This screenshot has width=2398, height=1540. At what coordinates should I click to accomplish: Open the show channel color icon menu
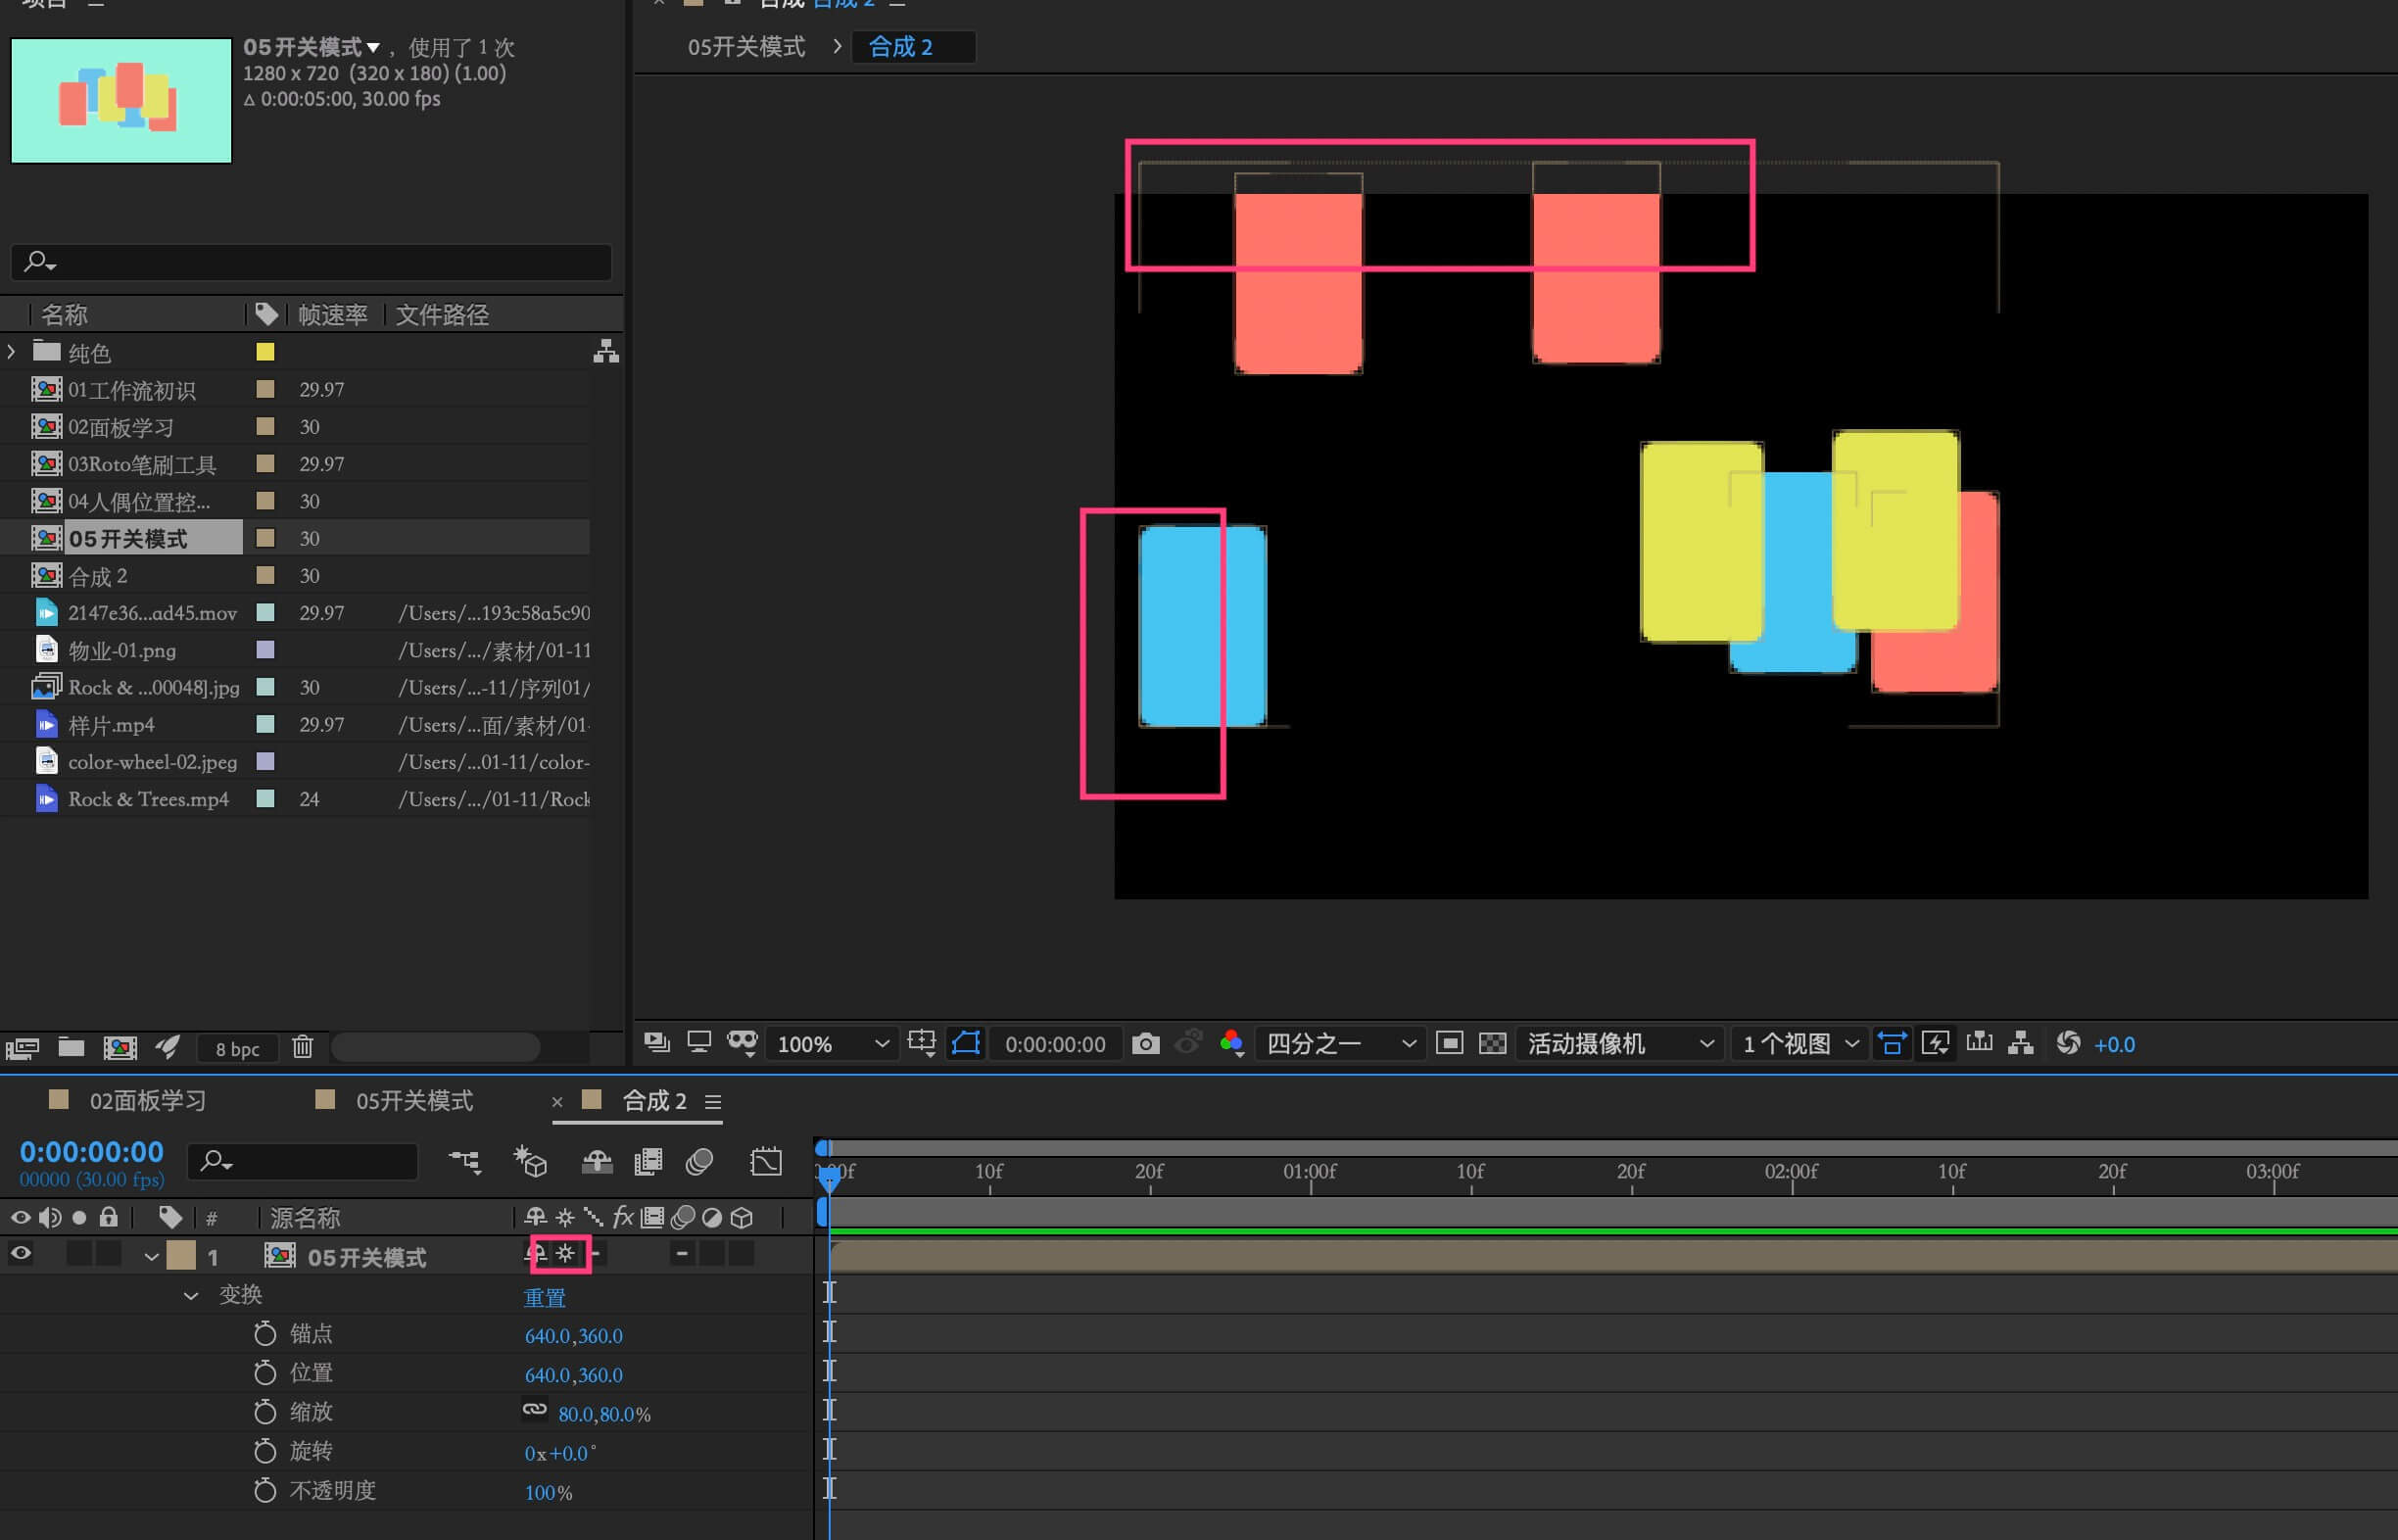[1232, 1044]
